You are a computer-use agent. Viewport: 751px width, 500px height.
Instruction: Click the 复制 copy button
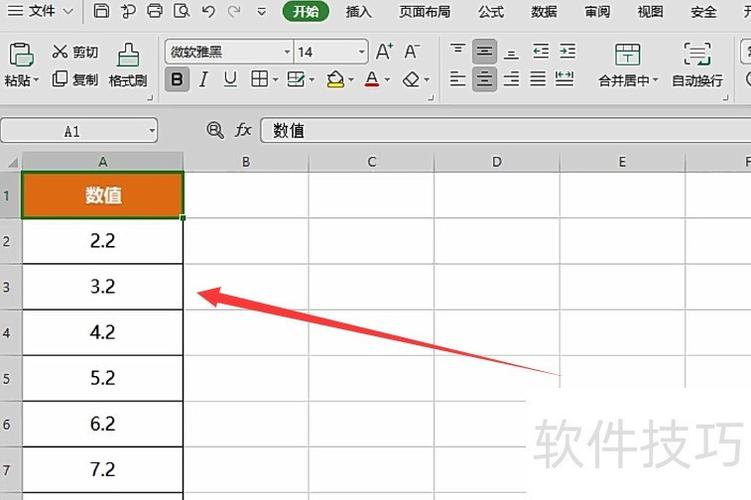pyautogui.click(x=75, y=80)
